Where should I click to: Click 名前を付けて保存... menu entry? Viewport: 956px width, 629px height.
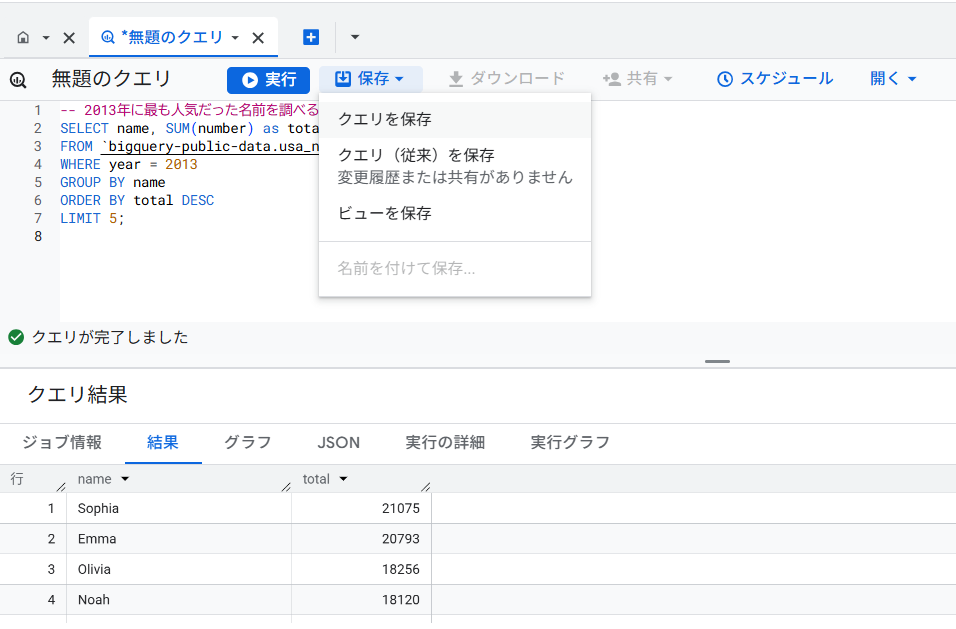tap(455, 268)
